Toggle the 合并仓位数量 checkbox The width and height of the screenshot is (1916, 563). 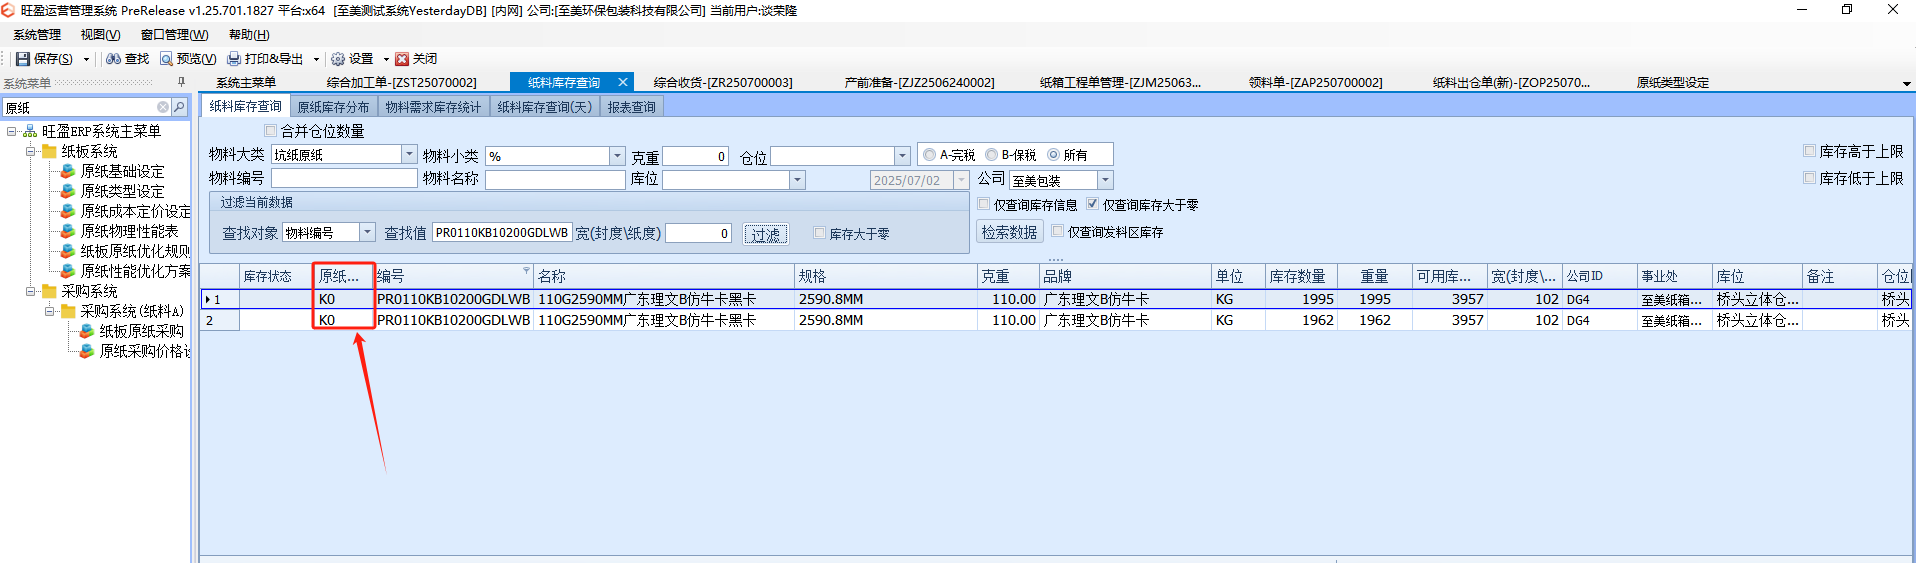coord(270,131)
